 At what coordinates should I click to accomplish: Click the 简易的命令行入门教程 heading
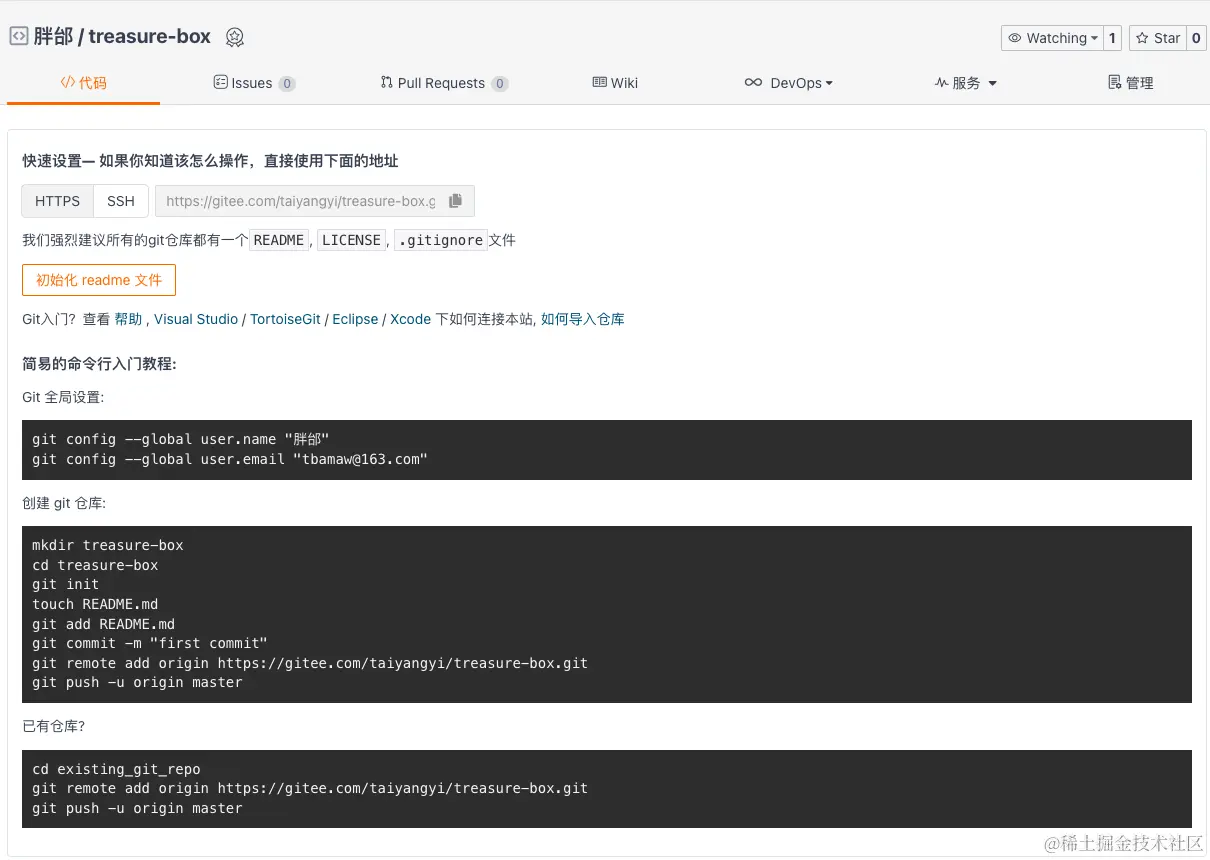(x=100, y=363)
